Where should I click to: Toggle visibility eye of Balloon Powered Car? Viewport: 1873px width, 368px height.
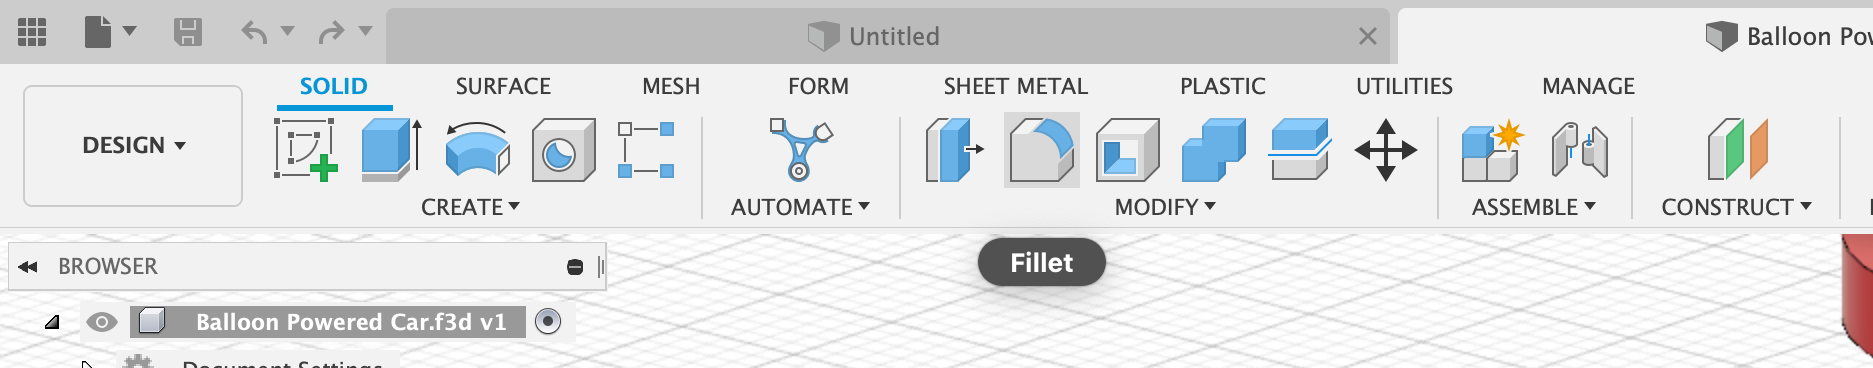pos(101,322)
